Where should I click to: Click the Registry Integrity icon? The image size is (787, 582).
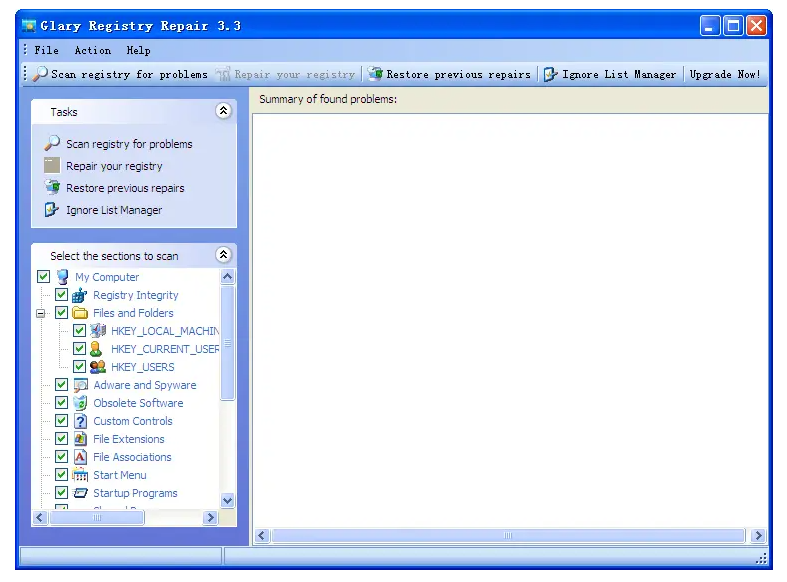(x=80, y=295)
